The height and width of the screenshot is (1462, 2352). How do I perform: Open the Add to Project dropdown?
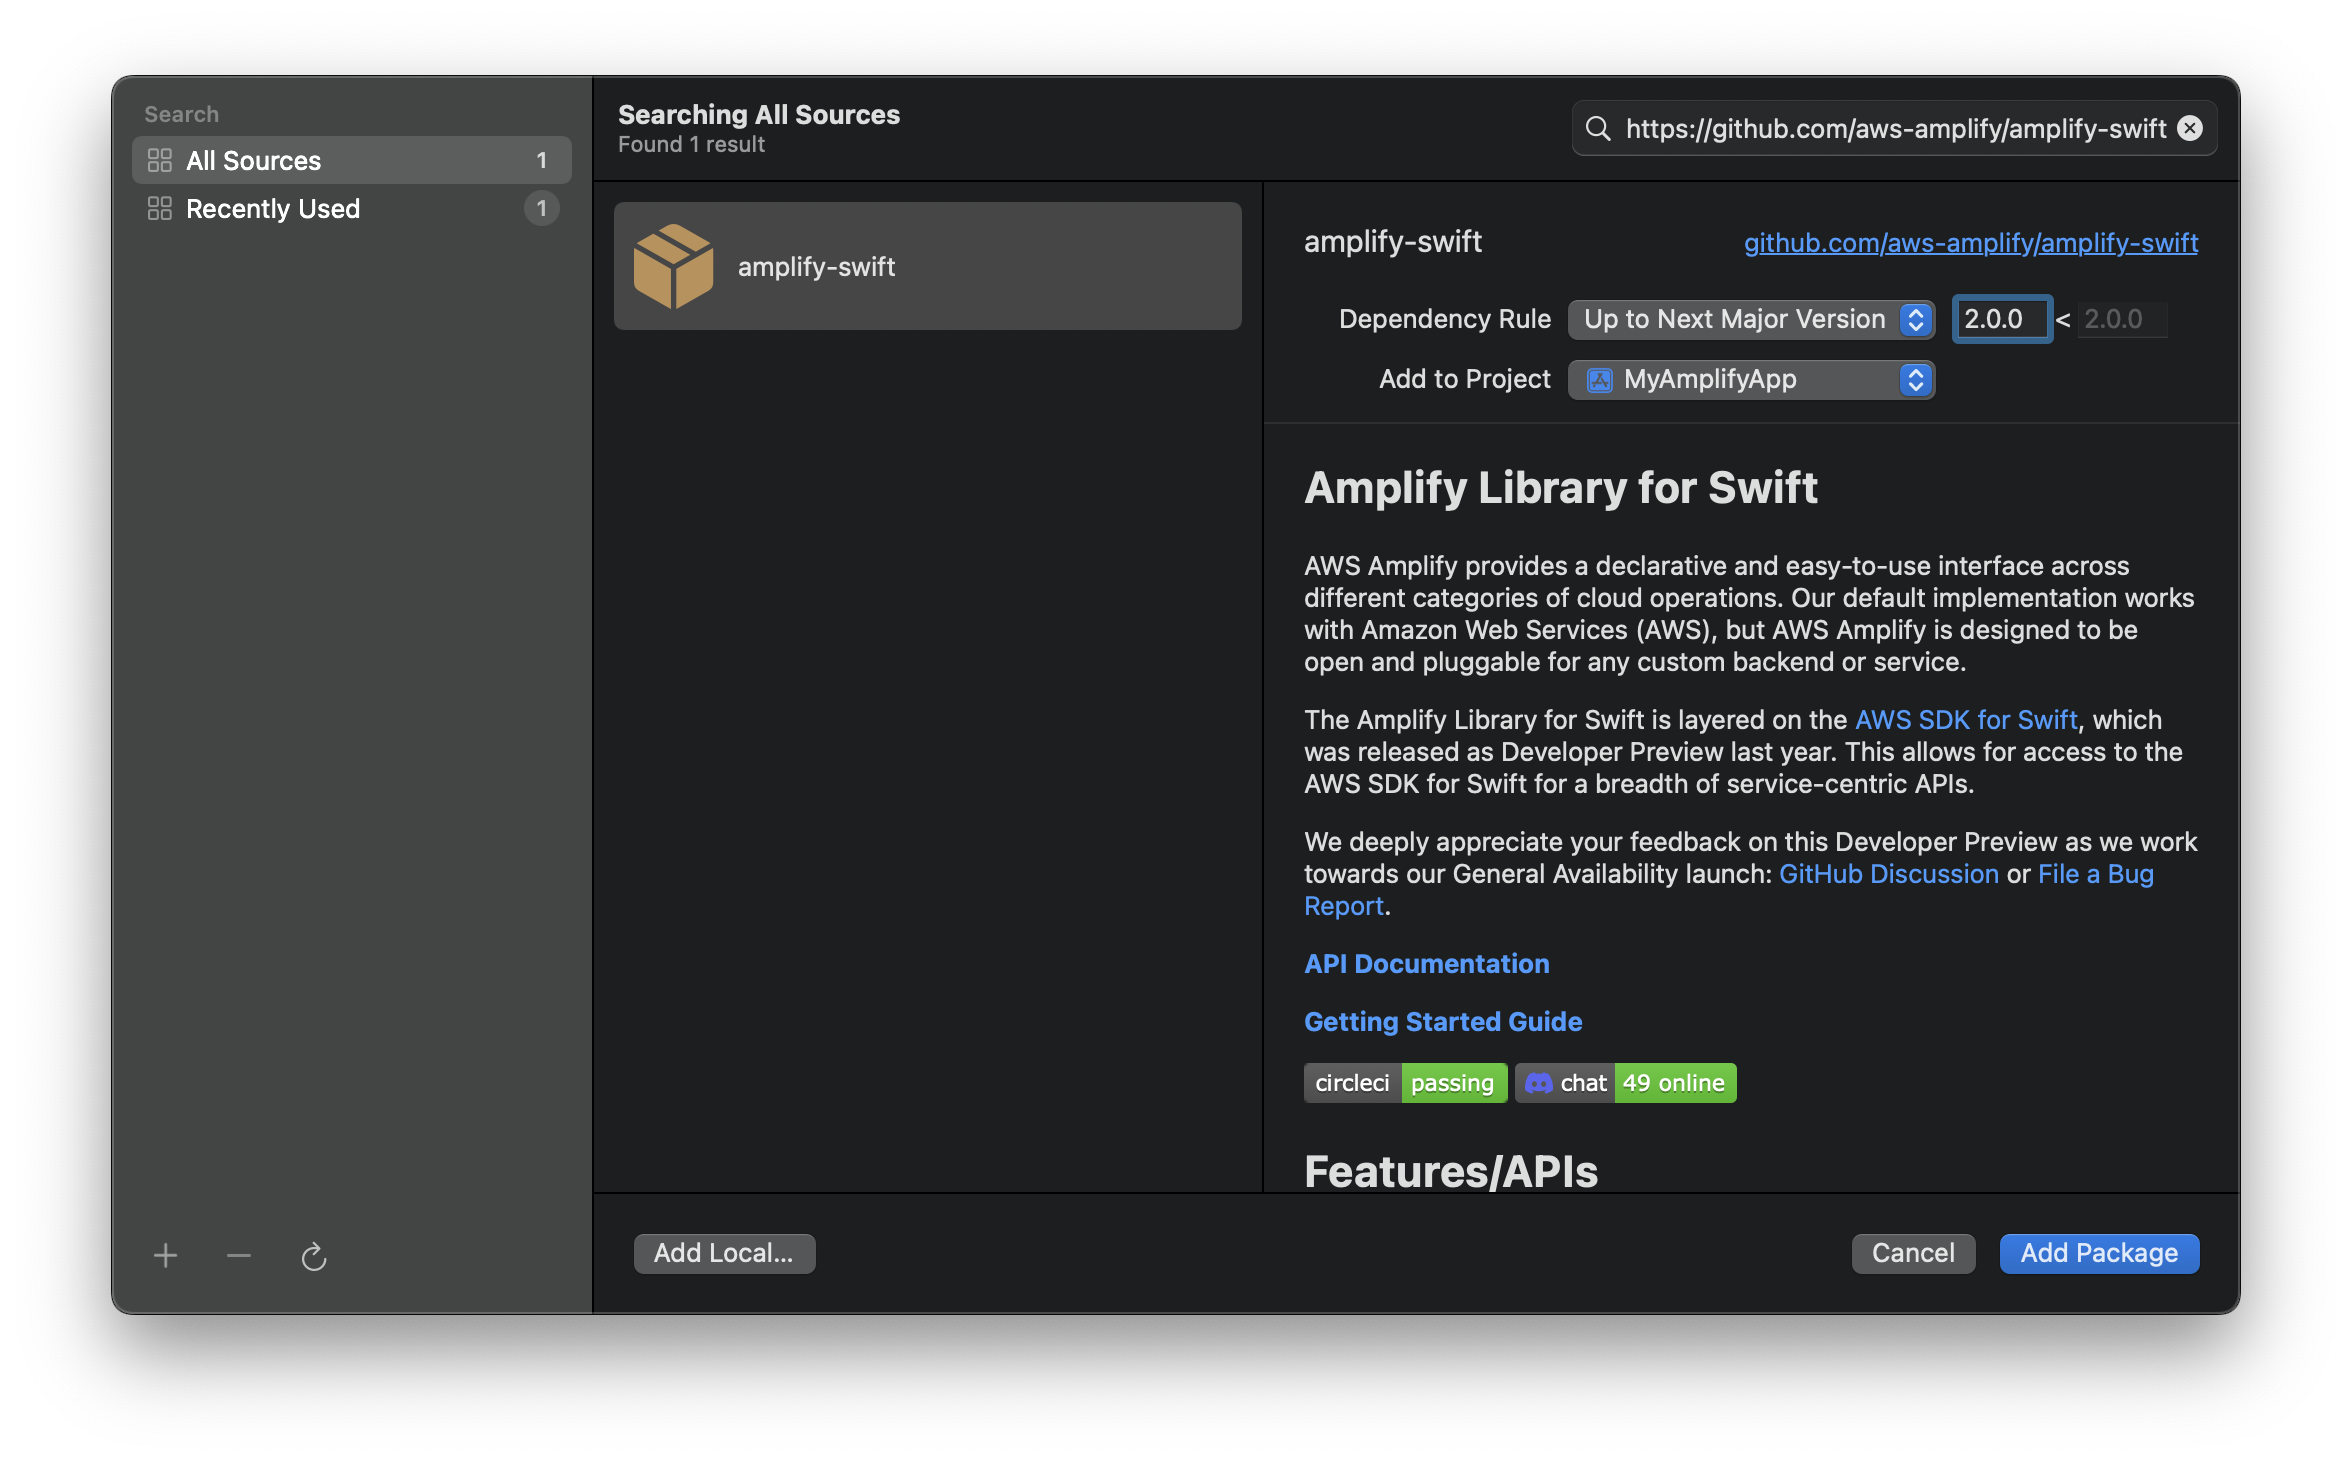(1751, 380)
